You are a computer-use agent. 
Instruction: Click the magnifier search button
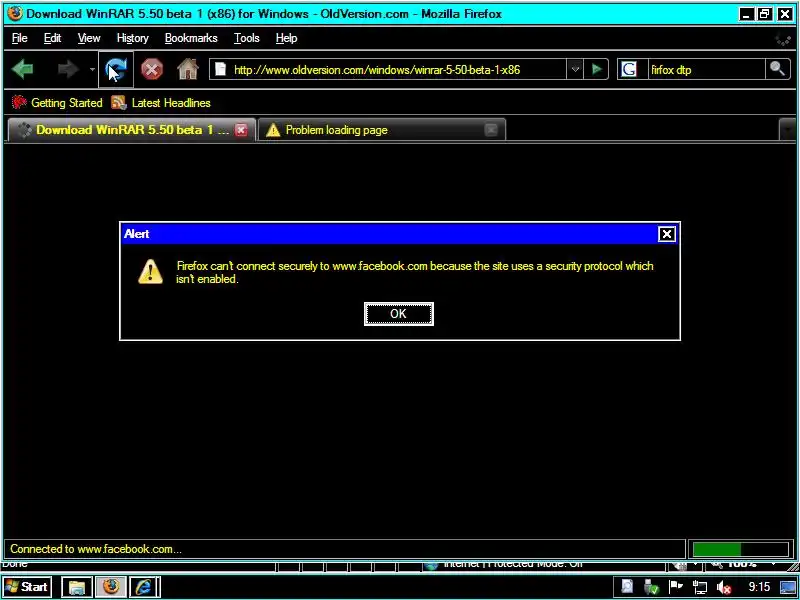[x=778, y=69]
